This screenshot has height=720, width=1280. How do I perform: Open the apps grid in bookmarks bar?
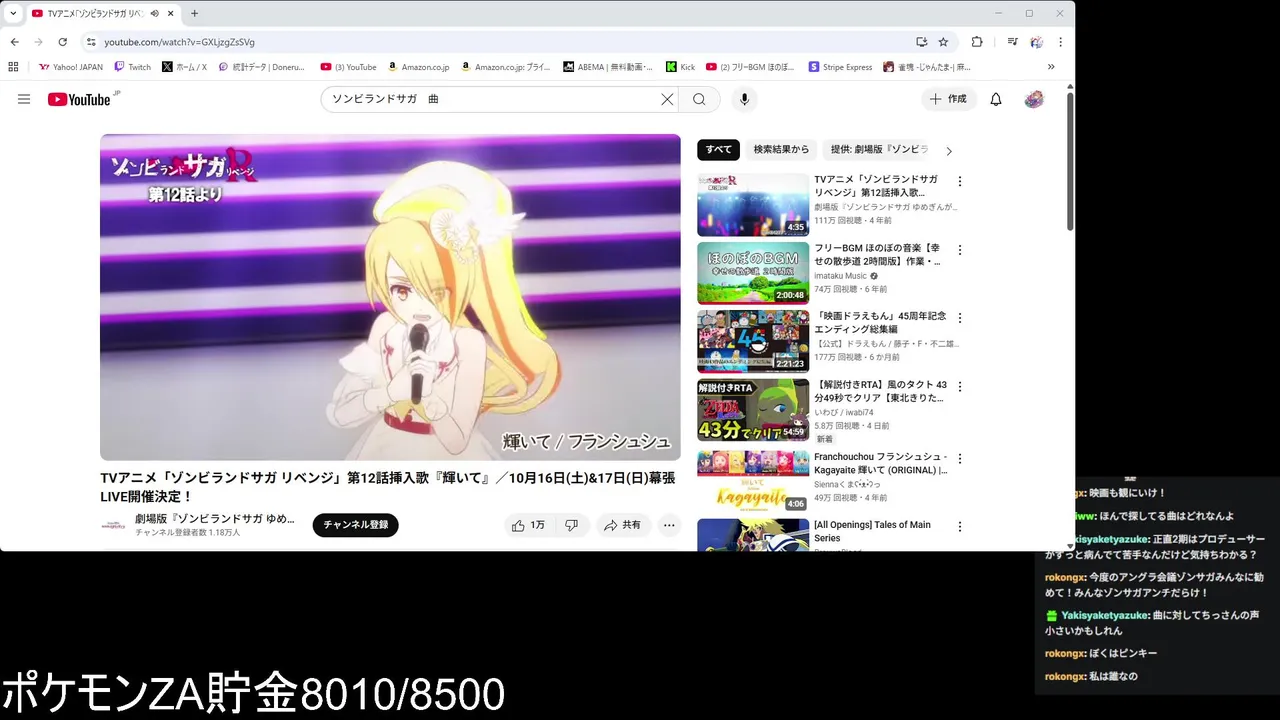tap(13, 67)
